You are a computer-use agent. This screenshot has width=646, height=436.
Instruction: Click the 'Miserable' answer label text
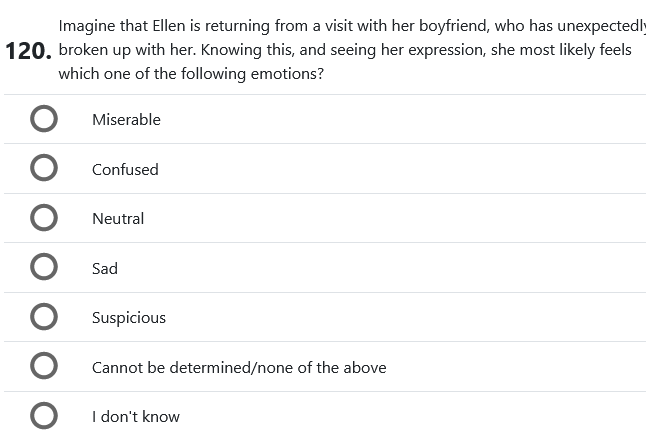pyautogui.click(x=126, y=120)
